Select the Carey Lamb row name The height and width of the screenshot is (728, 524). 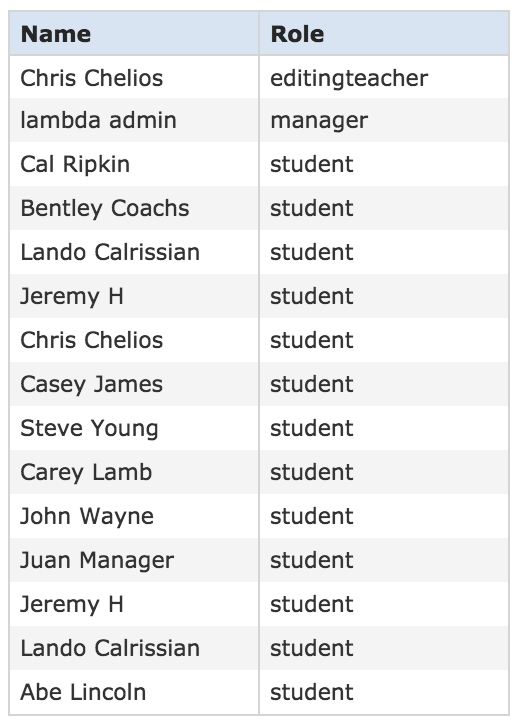[86, 472]
